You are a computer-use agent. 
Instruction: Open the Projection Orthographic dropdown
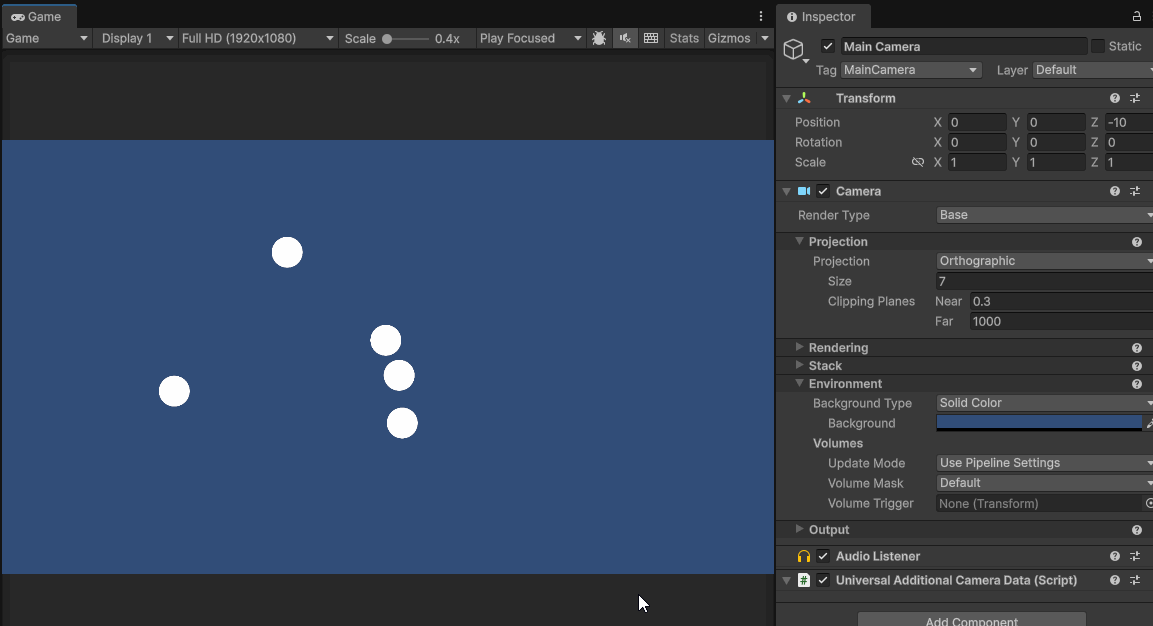coord(1045,261)
